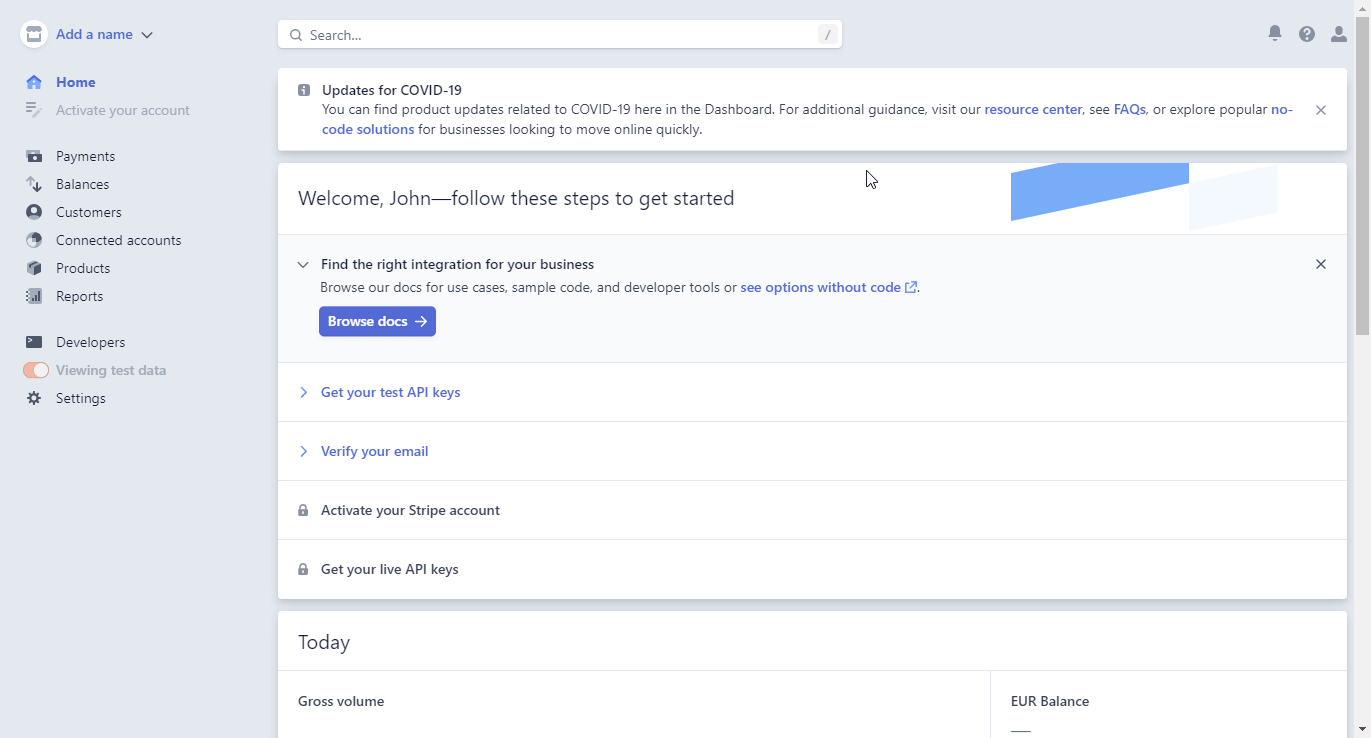Select Activate your account in sidebar
The image size is (1371, 738).
point(122,110)
